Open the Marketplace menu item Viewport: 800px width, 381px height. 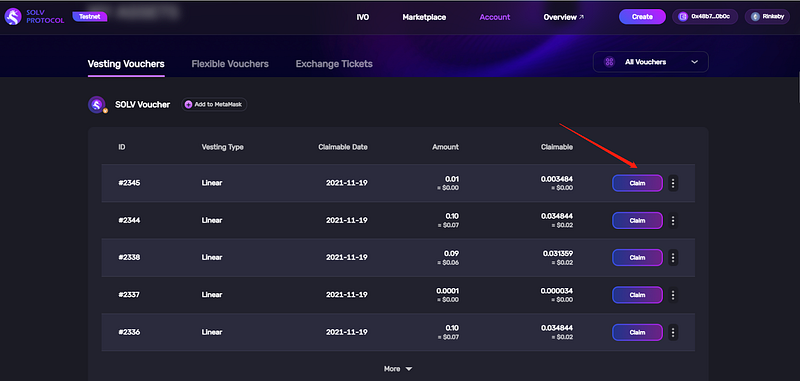click(424, 17)
